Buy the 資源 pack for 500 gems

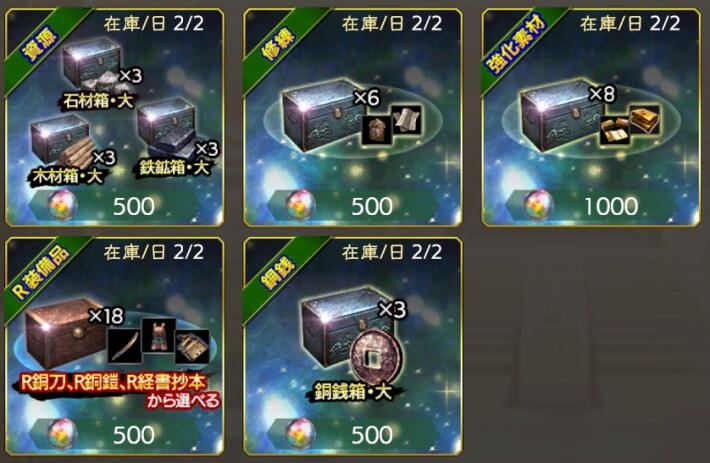coord(115,206)
